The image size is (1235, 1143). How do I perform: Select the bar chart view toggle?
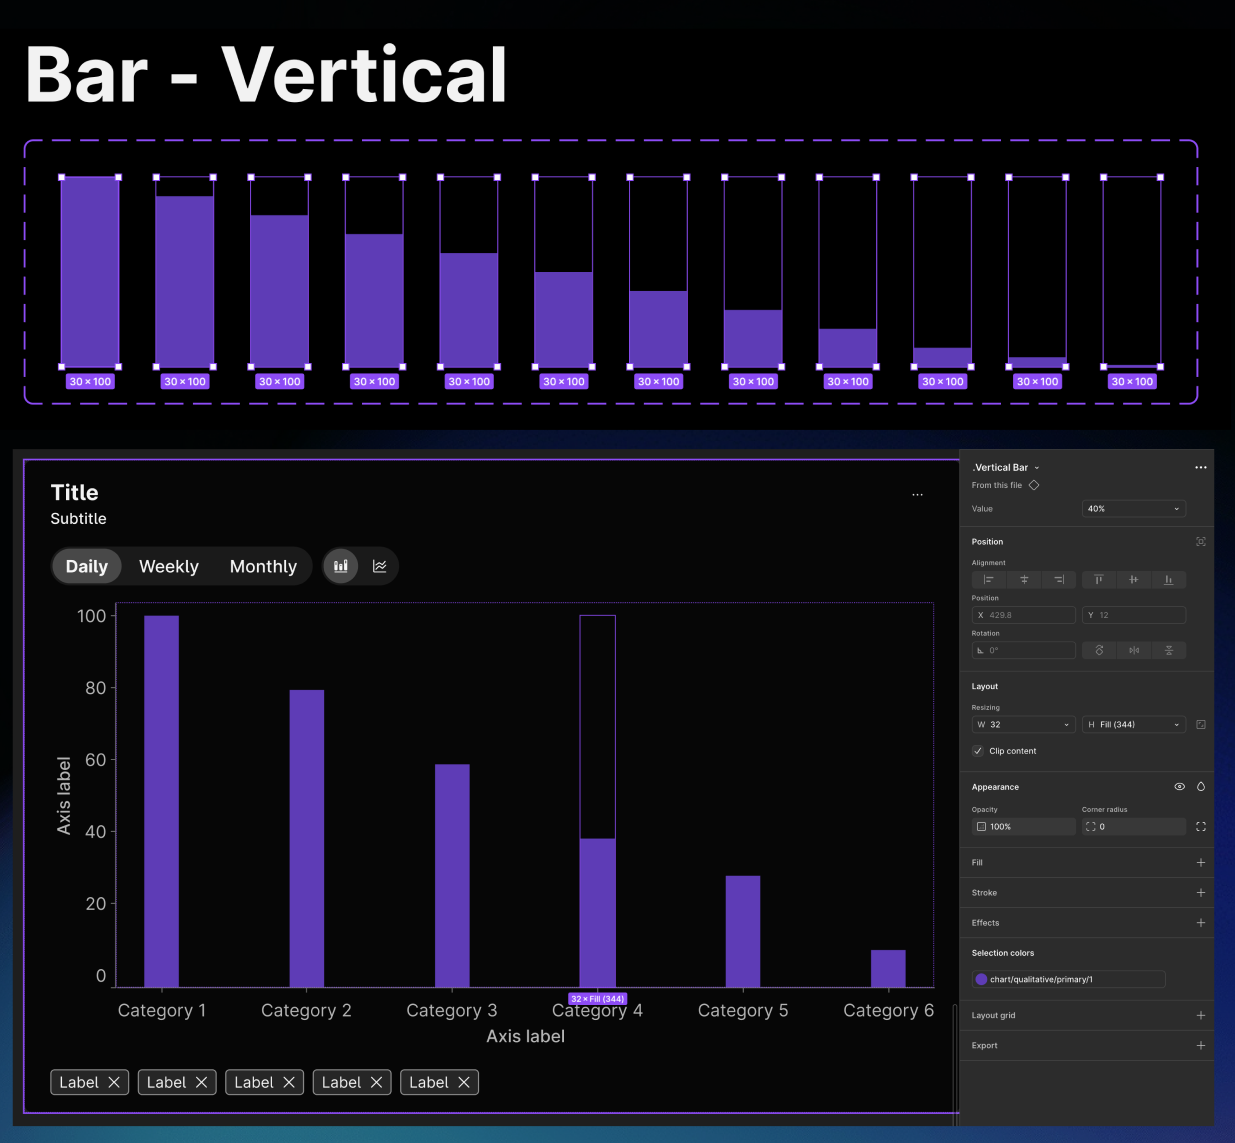(x=340, y=565)
